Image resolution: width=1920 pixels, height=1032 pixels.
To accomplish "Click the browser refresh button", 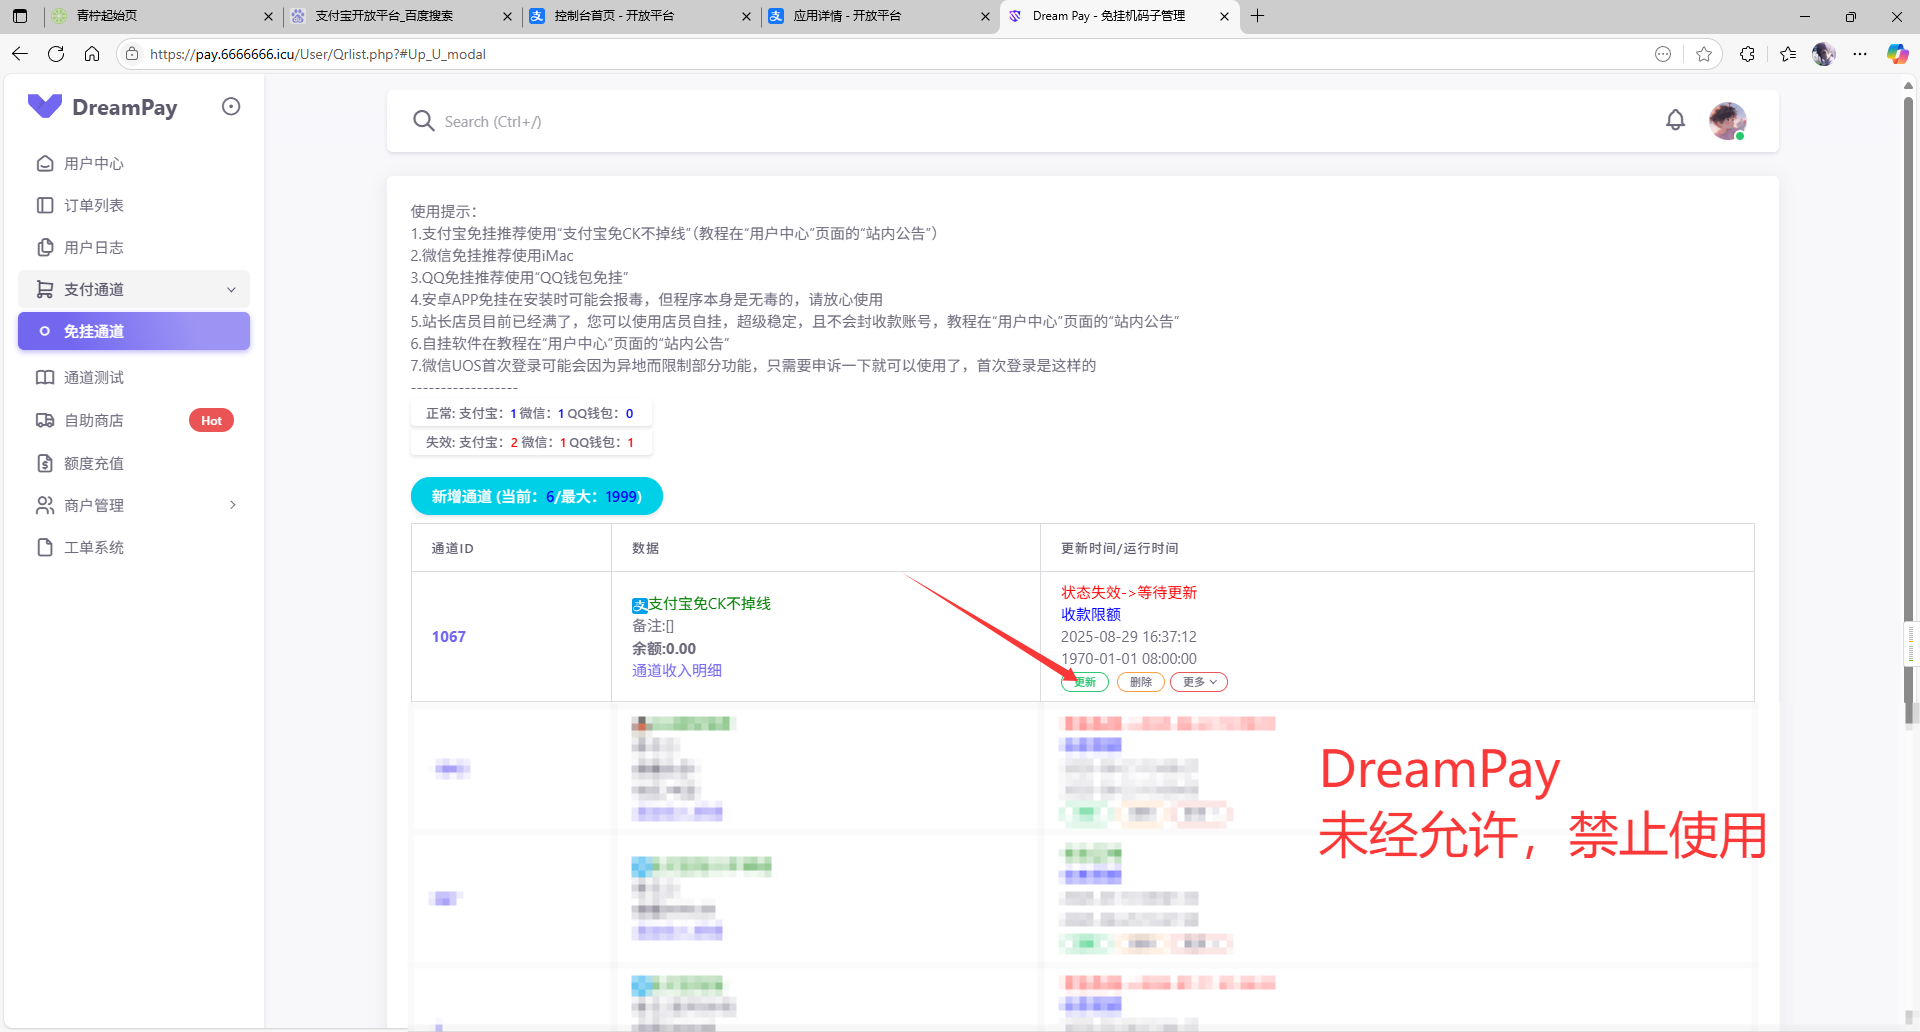I will click(56, 54).
